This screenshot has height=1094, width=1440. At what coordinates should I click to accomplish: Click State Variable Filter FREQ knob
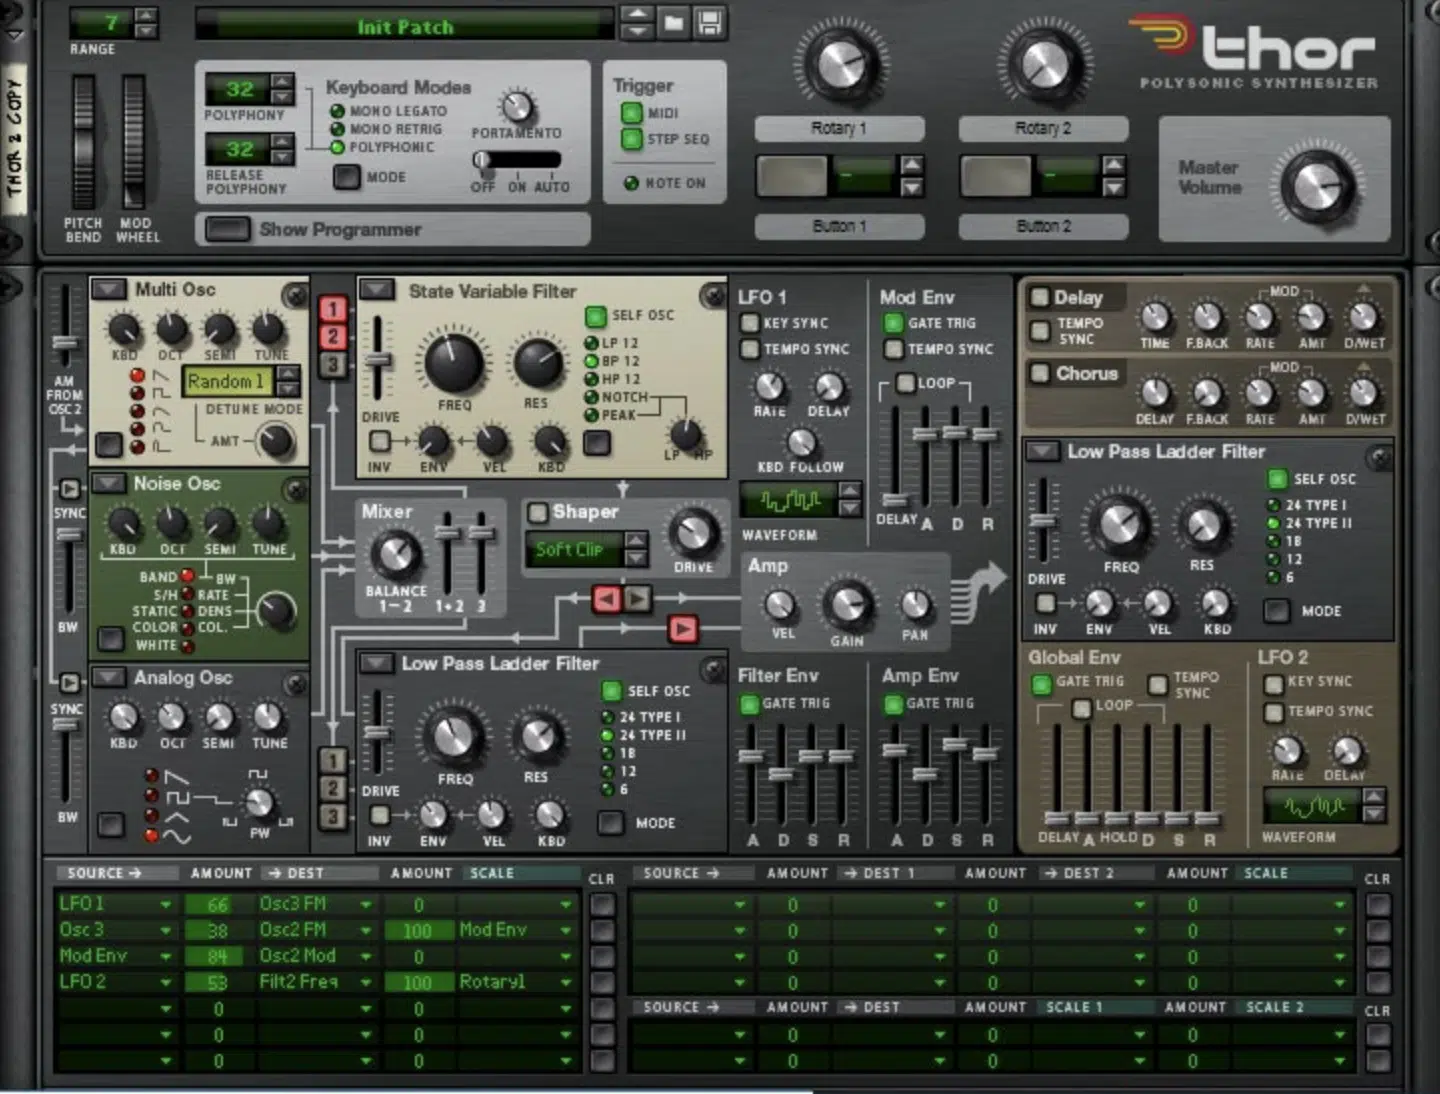[x=454, y=362]
